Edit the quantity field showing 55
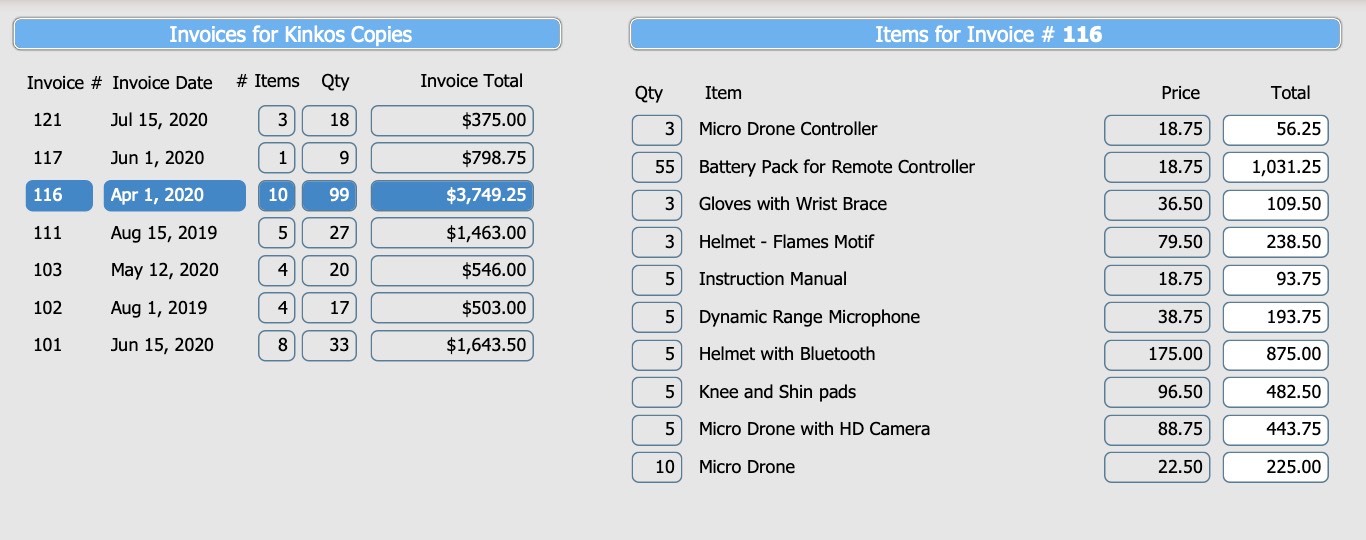 click(x=657, y=167)
